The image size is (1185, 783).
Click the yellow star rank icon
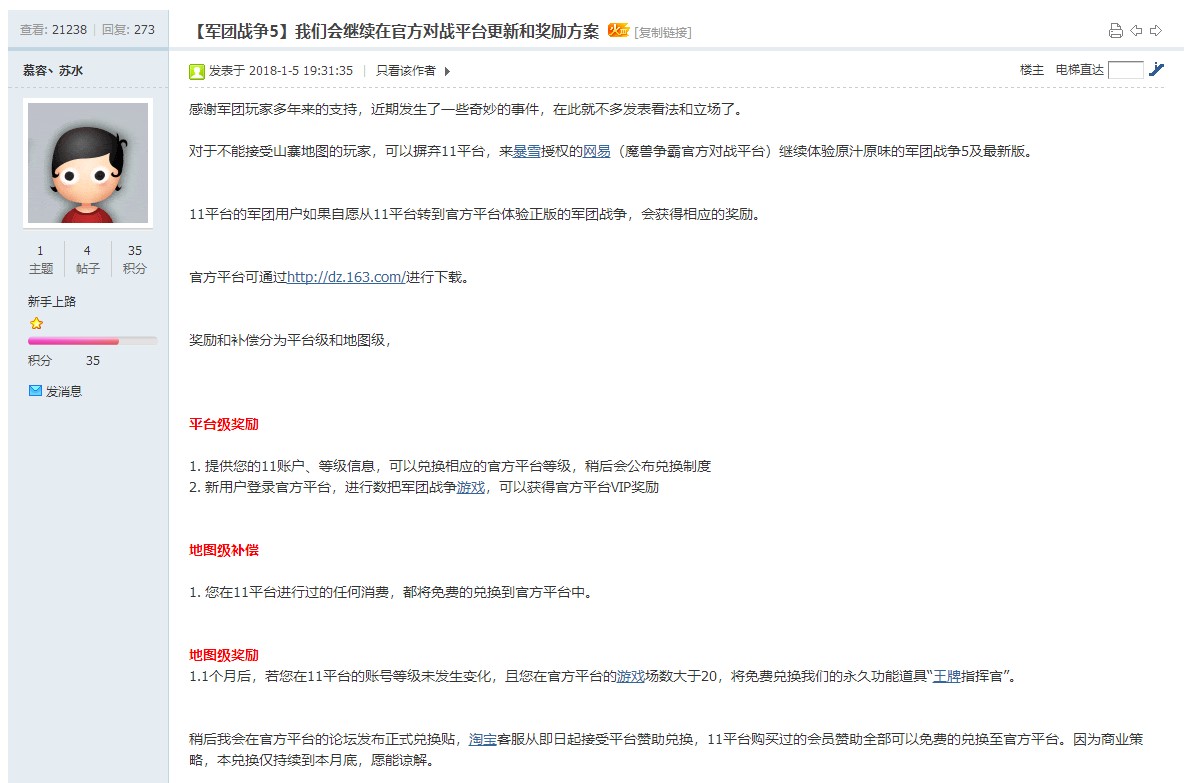(x=36, y=323)
